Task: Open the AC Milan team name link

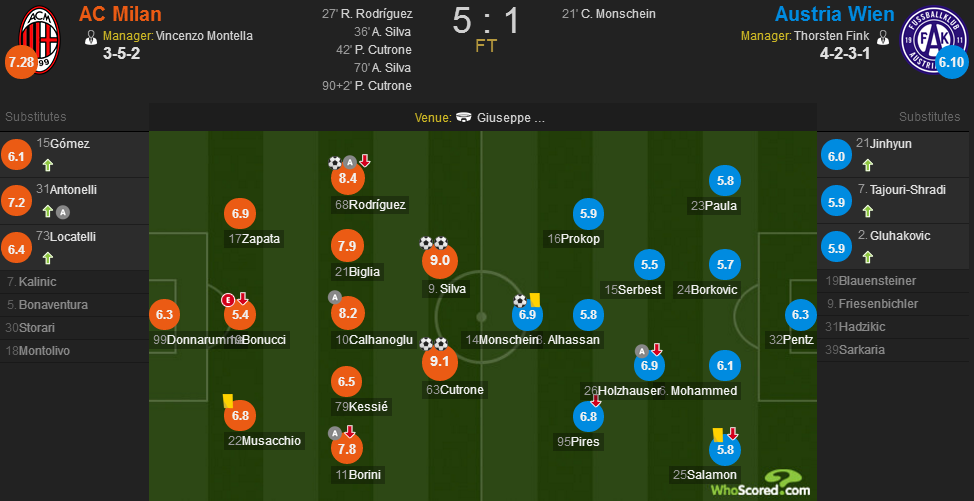Action: pos(121,14)
